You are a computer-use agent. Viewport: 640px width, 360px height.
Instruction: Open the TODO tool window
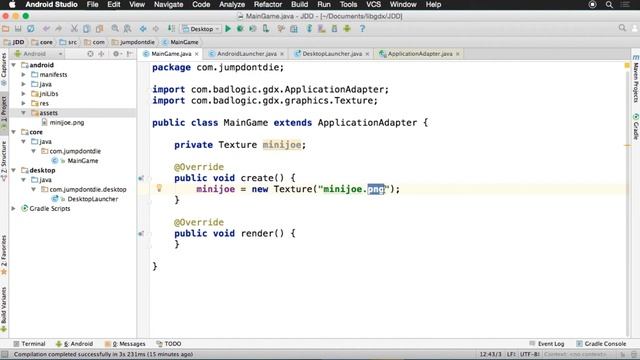(x=169, y=344)
